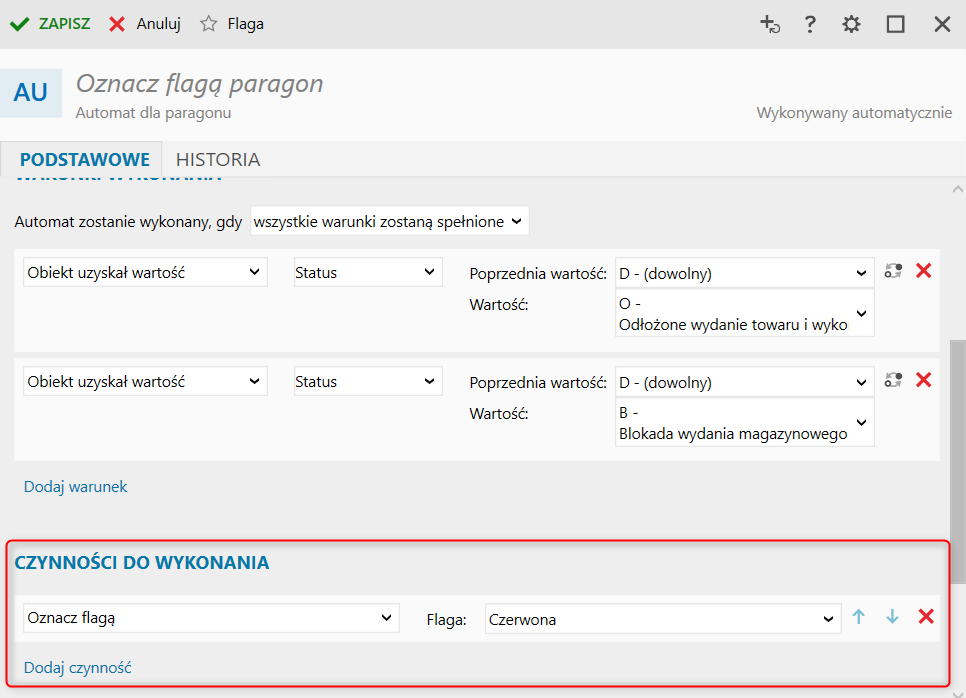The image size is (966, 698).
Task: Open Status dropdown in second condition
Action: [368, 381]
